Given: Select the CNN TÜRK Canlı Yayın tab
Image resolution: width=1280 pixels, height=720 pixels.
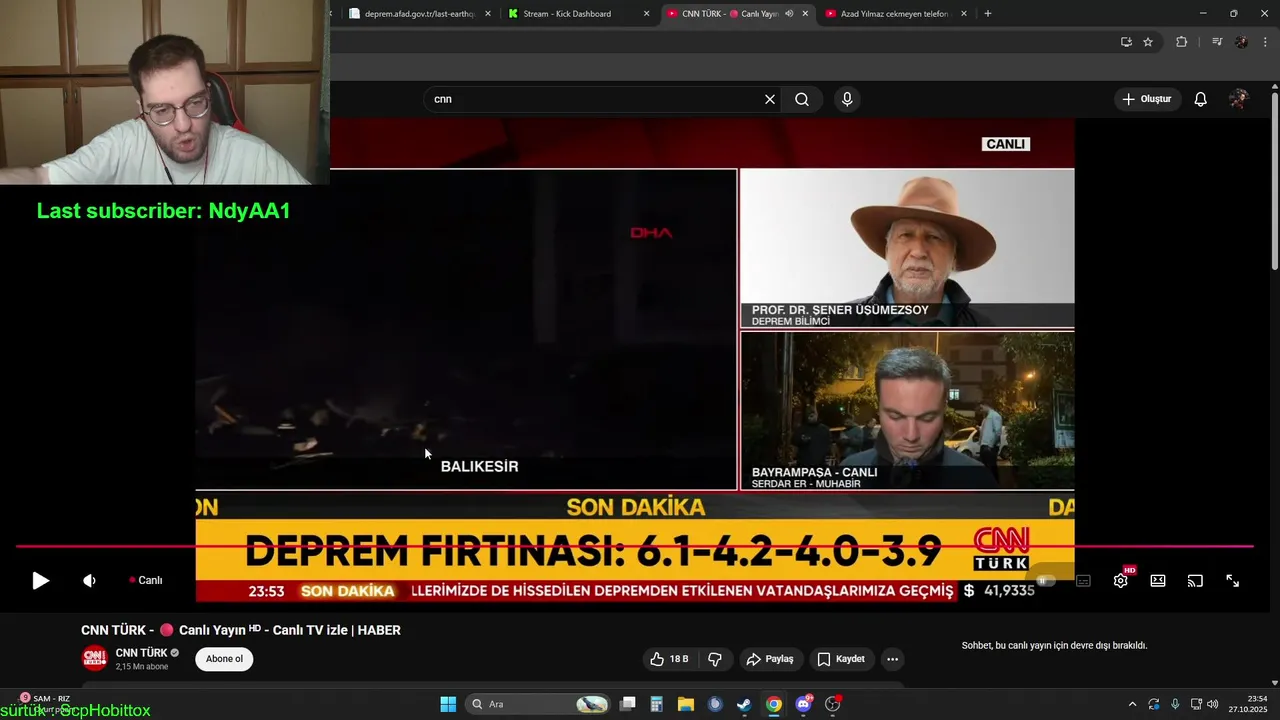Looking at the screenshot, I should [725, 14].
